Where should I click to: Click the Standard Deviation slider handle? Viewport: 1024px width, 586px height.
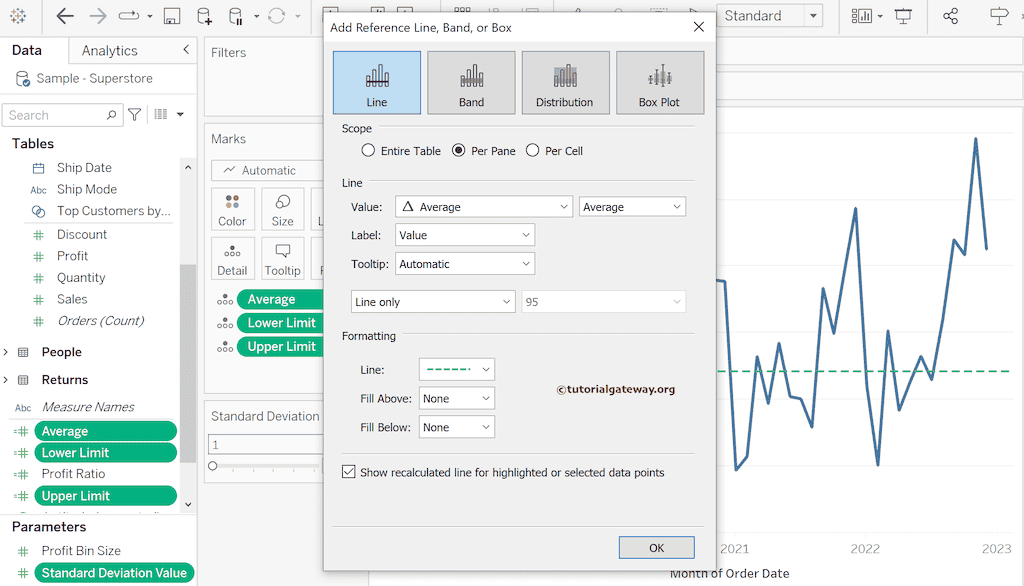213,466
